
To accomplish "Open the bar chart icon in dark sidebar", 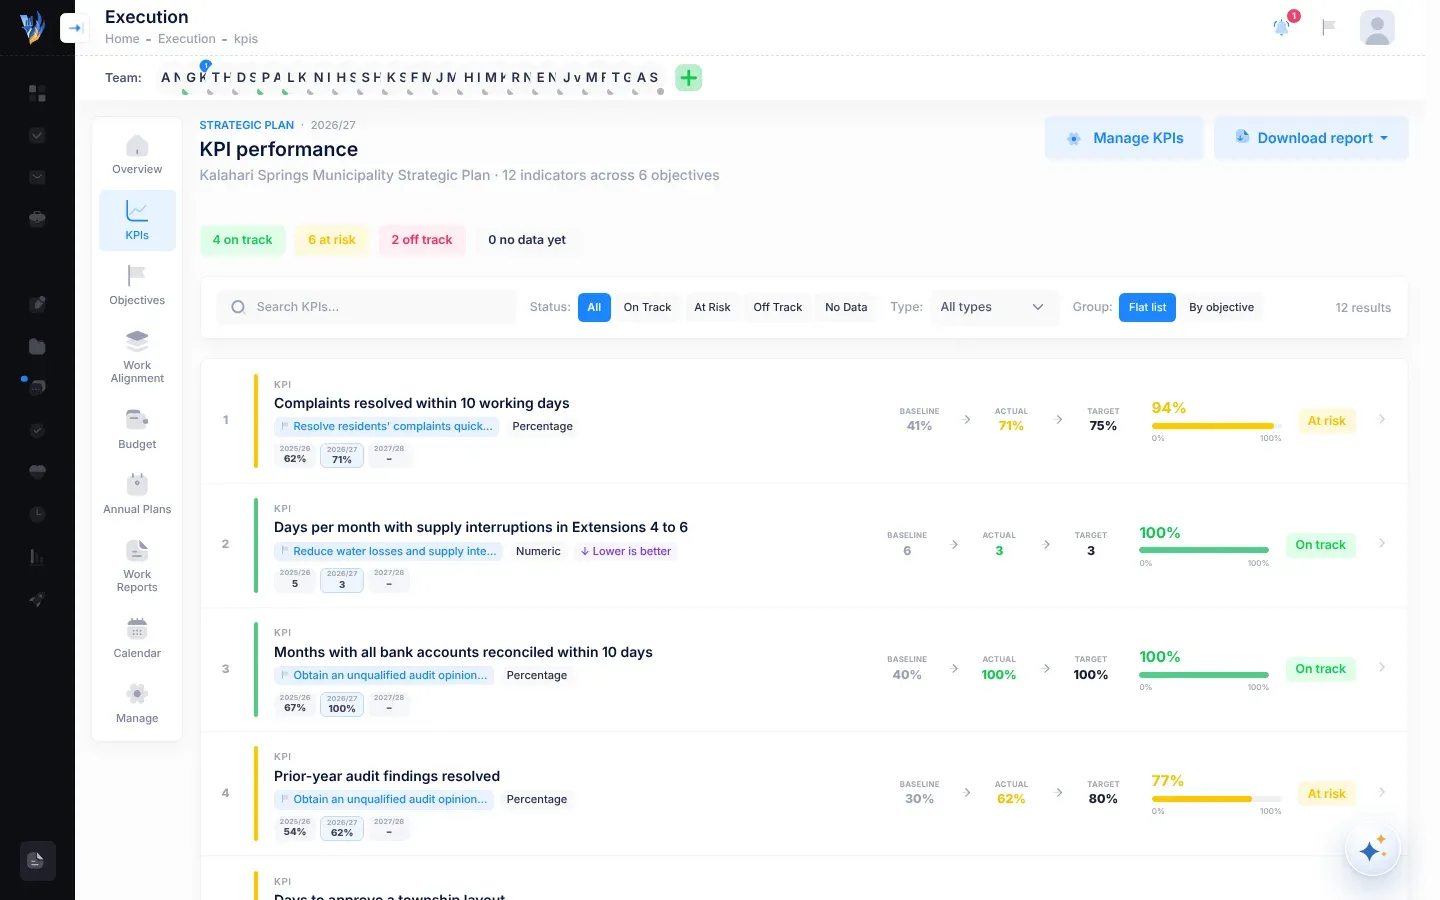I will coord(37,557).
